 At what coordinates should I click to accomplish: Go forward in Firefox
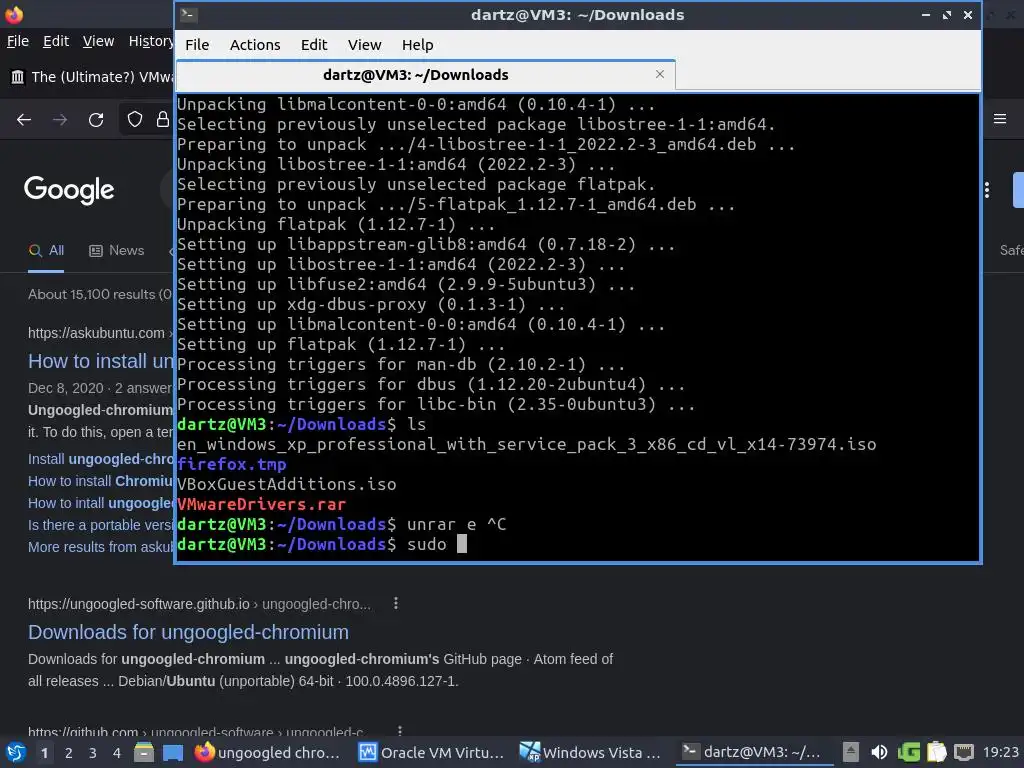click(60, 120)
